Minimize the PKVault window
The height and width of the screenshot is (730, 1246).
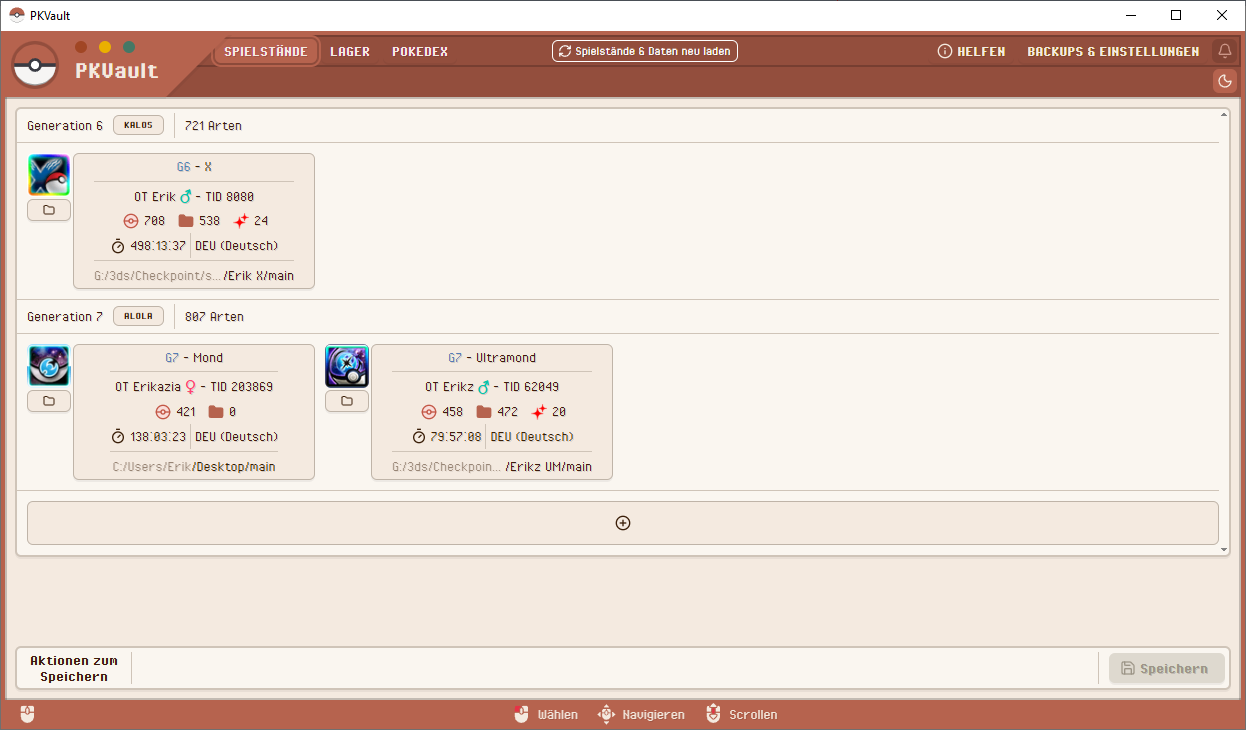[x=1130, y=15]
